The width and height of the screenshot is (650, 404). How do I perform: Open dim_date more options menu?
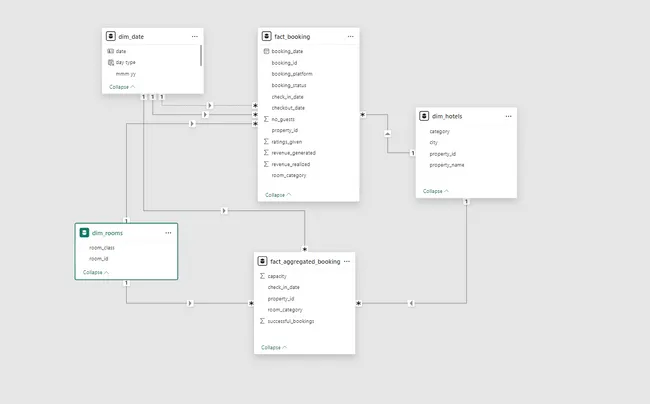coord(194,36)
